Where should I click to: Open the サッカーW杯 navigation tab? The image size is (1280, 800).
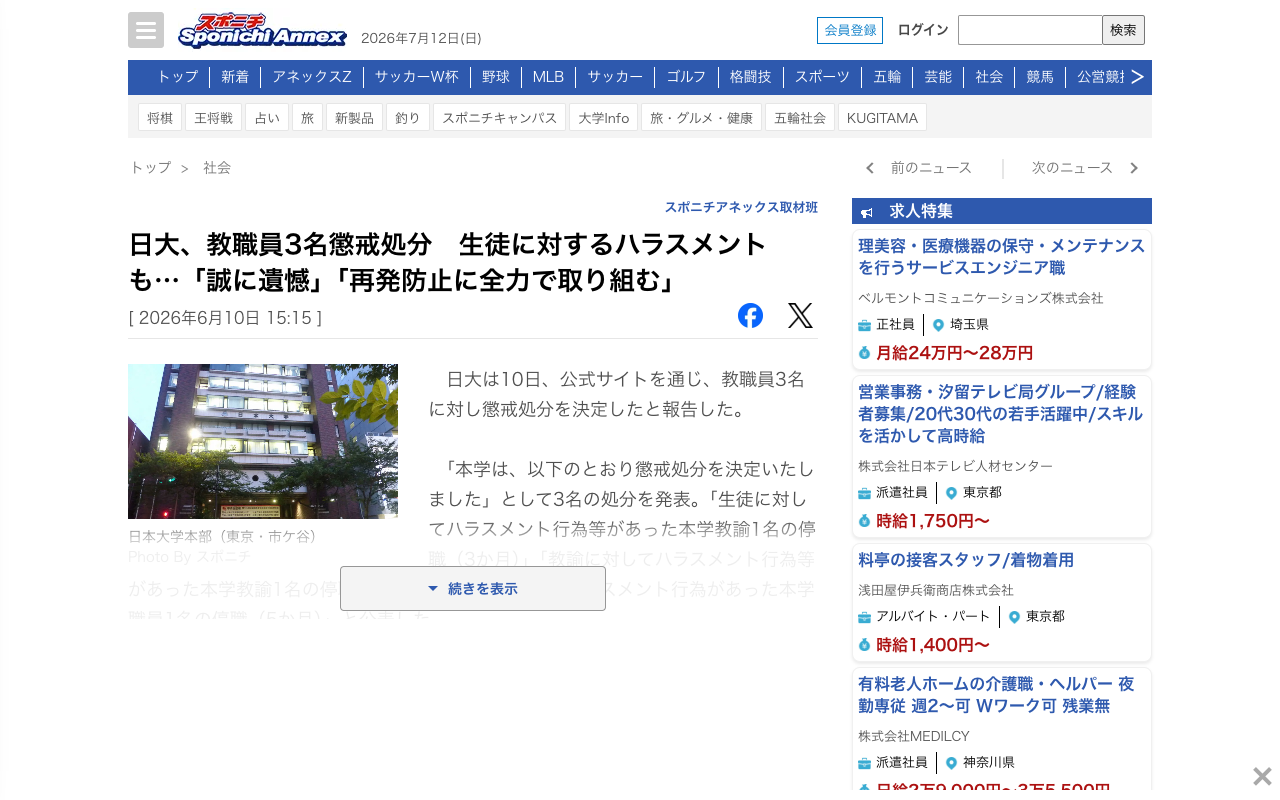[x=417, y=77]
